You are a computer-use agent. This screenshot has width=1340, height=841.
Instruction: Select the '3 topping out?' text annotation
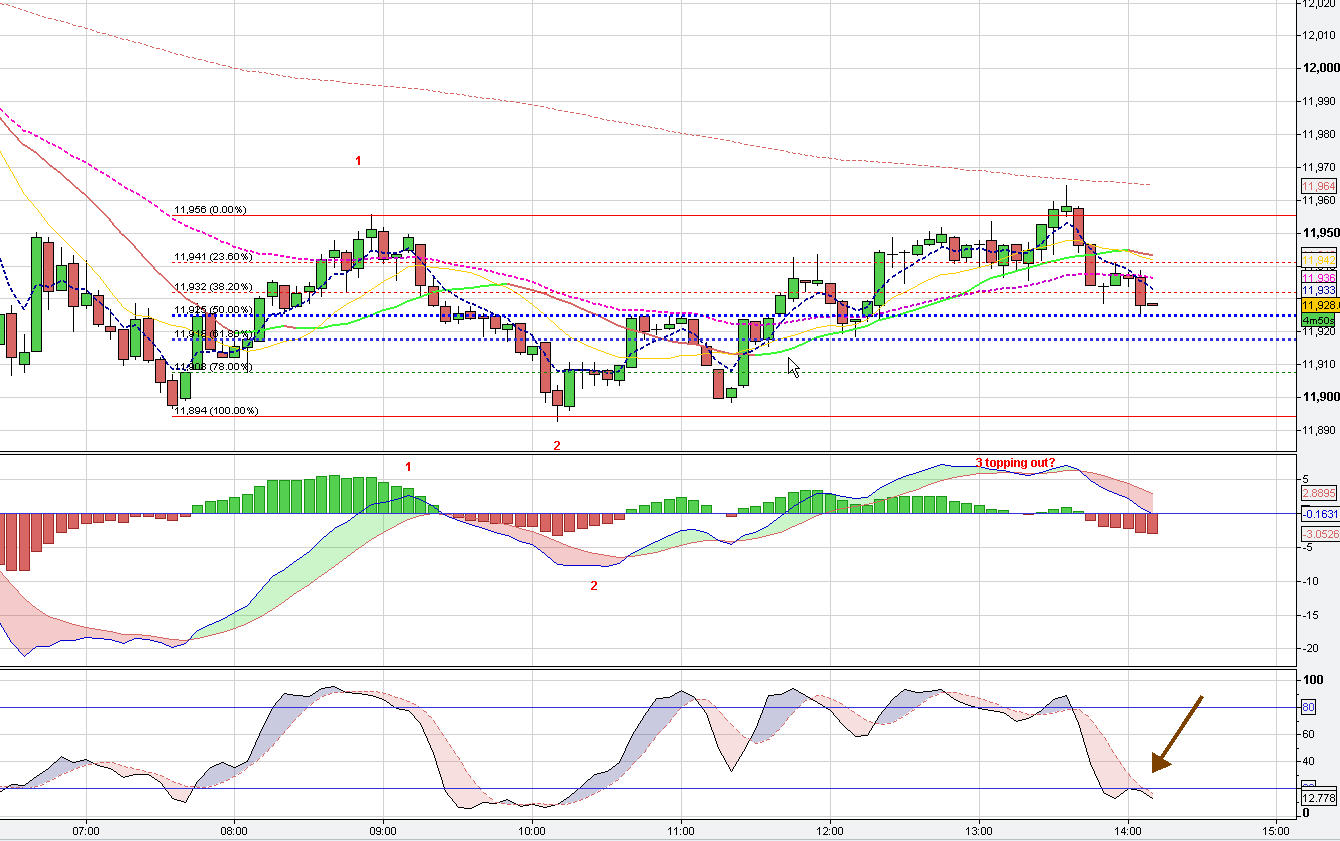tap(1015, 462)
